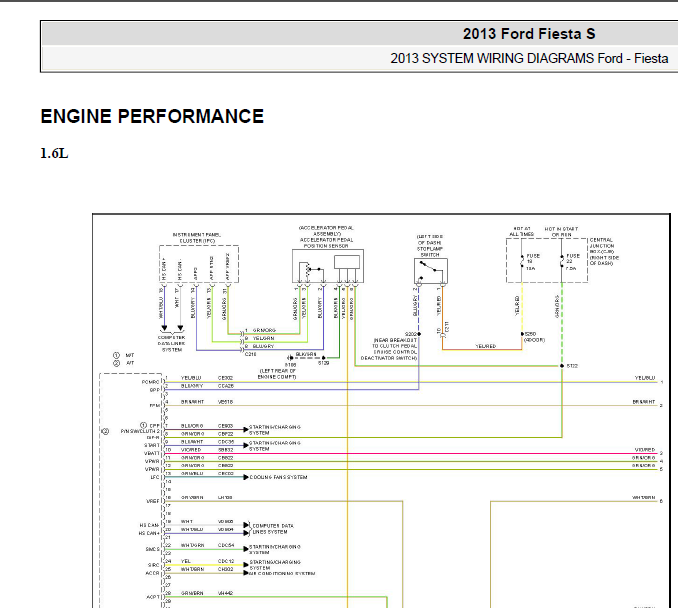Screen dimensions: 678x608
Task: Click the "VBATT" pin name
Action: pos(152,453)
